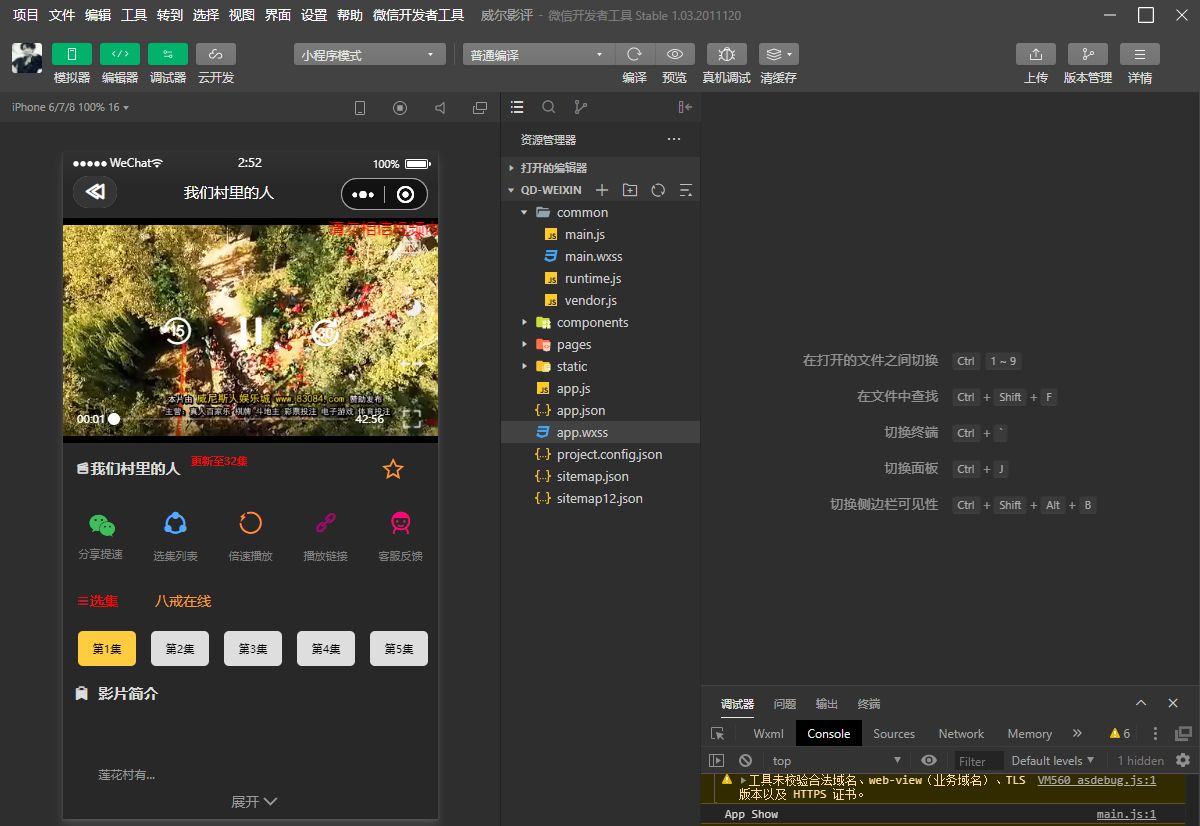The image size is (1200, 826).
Task: Open the 设置 menu
Action: tap(314, 15)
